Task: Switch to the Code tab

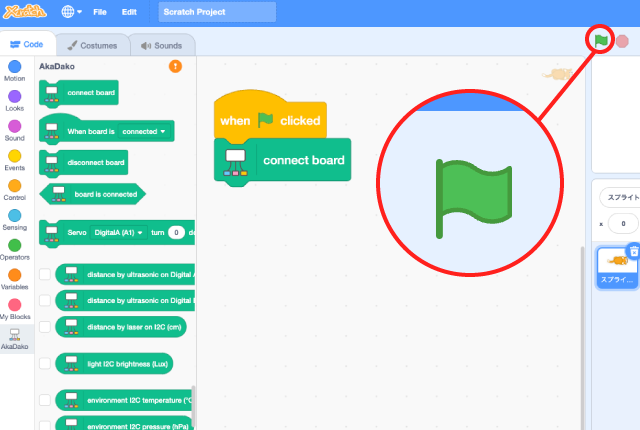Action: pos(27,44)
